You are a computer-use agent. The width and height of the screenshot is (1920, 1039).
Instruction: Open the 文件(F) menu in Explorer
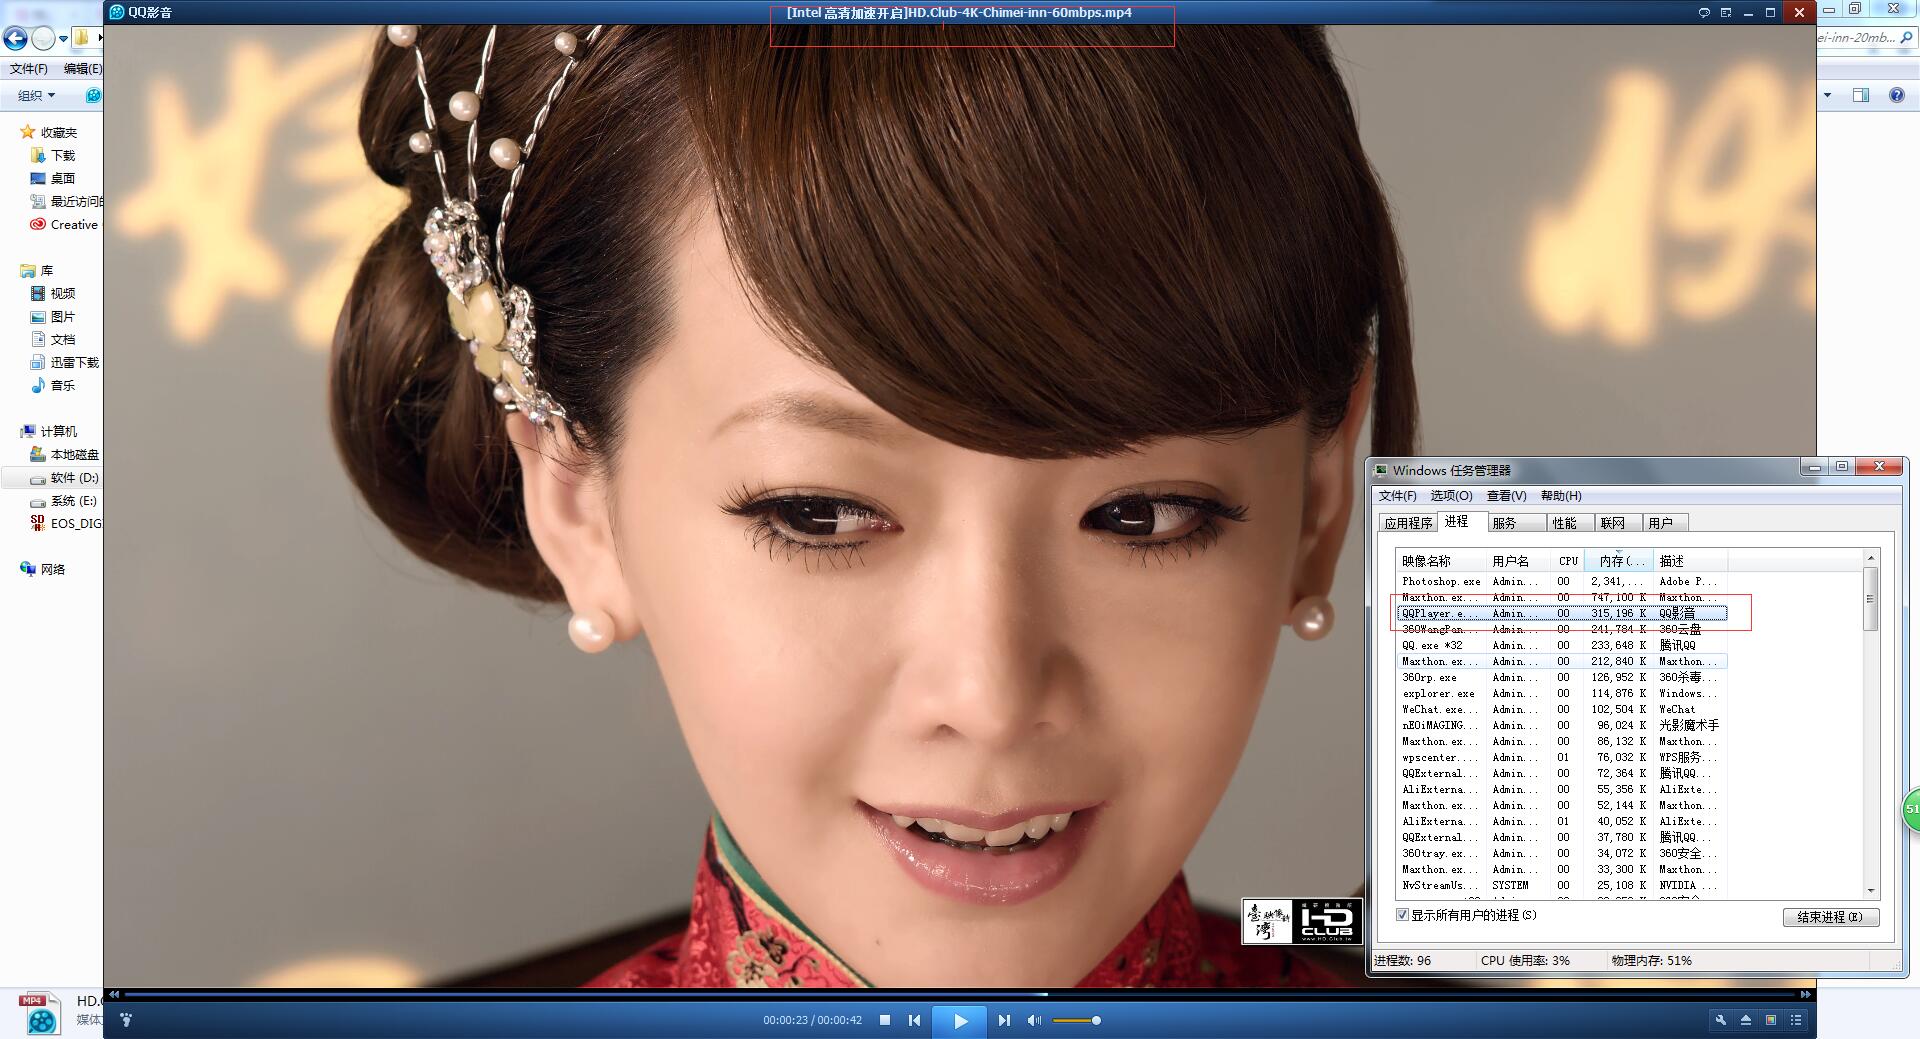(29, 69)
